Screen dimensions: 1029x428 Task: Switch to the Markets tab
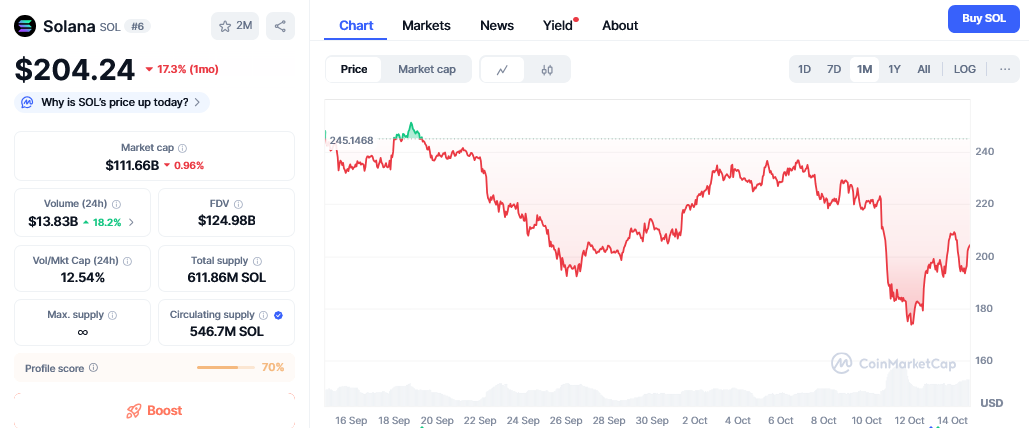point(426,25)
